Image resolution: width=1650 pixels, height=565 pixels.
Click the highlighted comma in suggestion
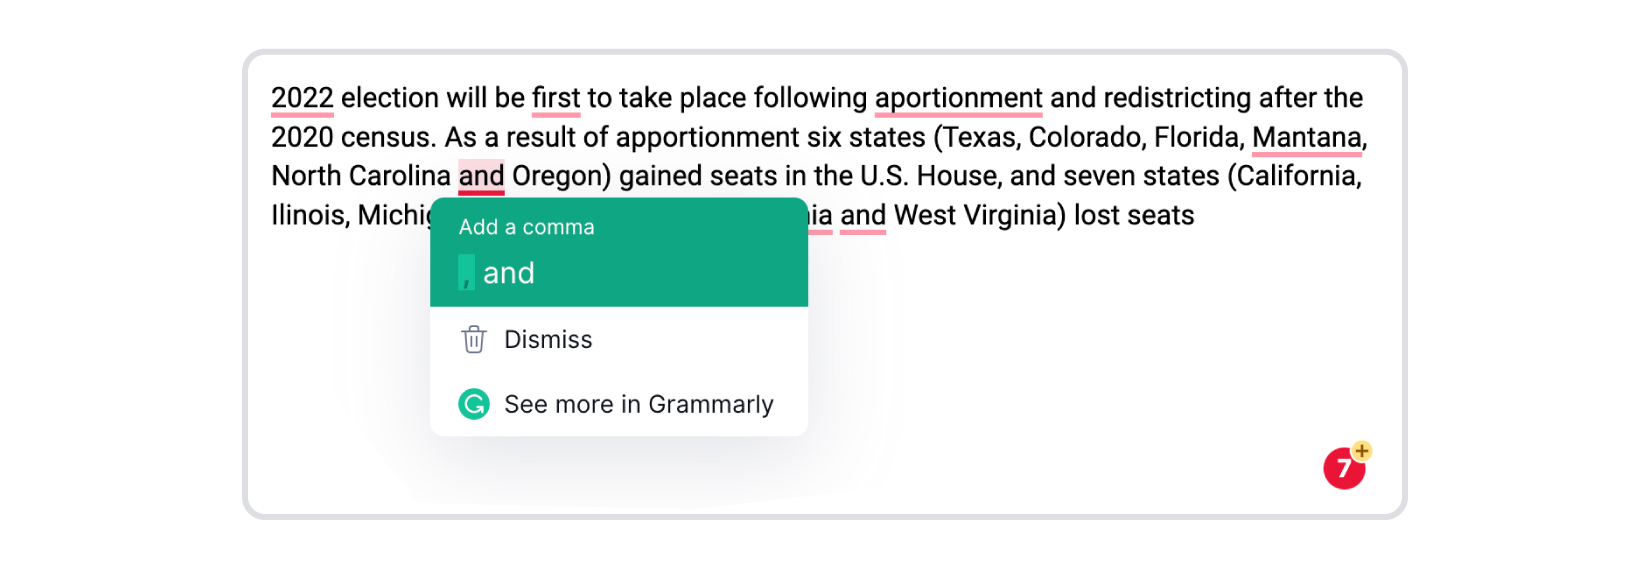(x=466, y=273)
